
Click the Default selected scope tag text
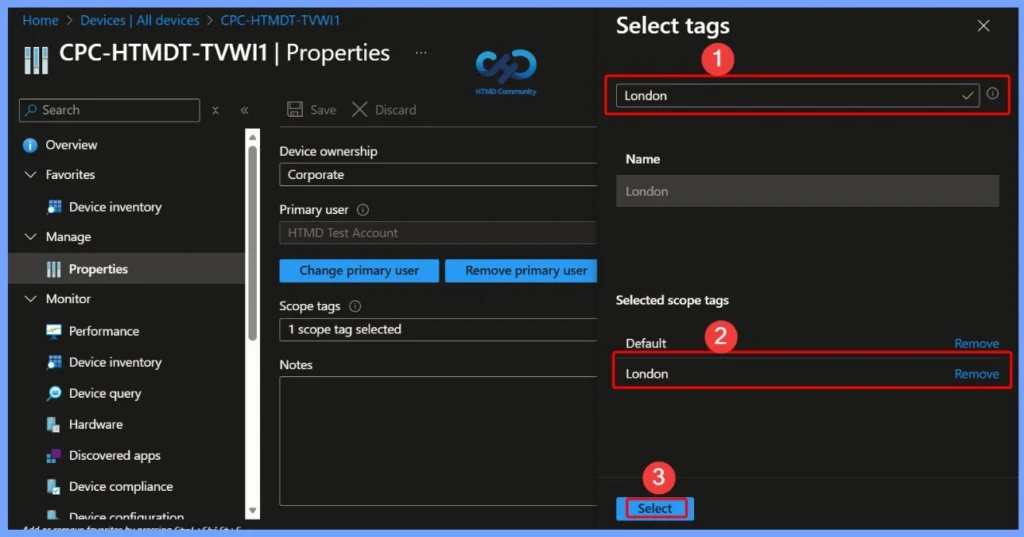[646, 343]
